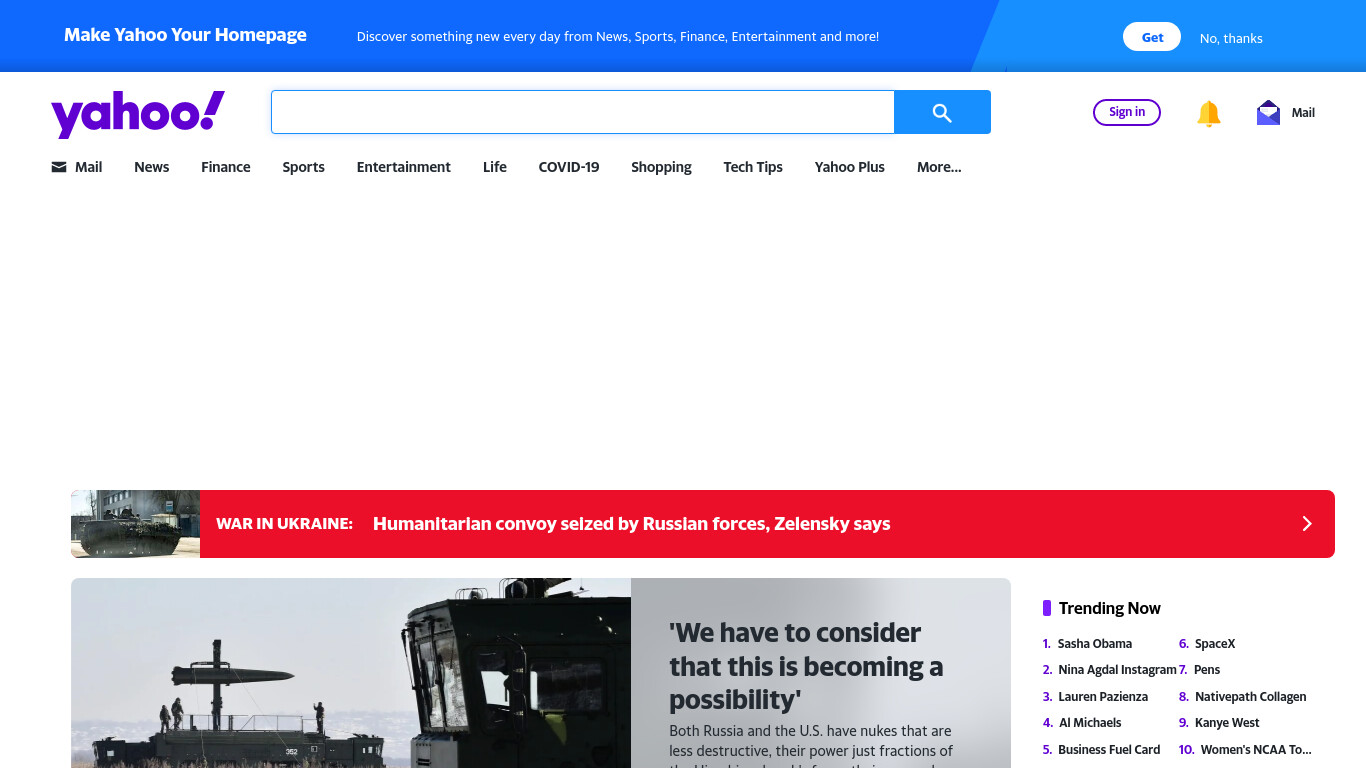Open the Yahoo Plus section
This screenshot has width=1366, height=768.
[x=850, y=167]
